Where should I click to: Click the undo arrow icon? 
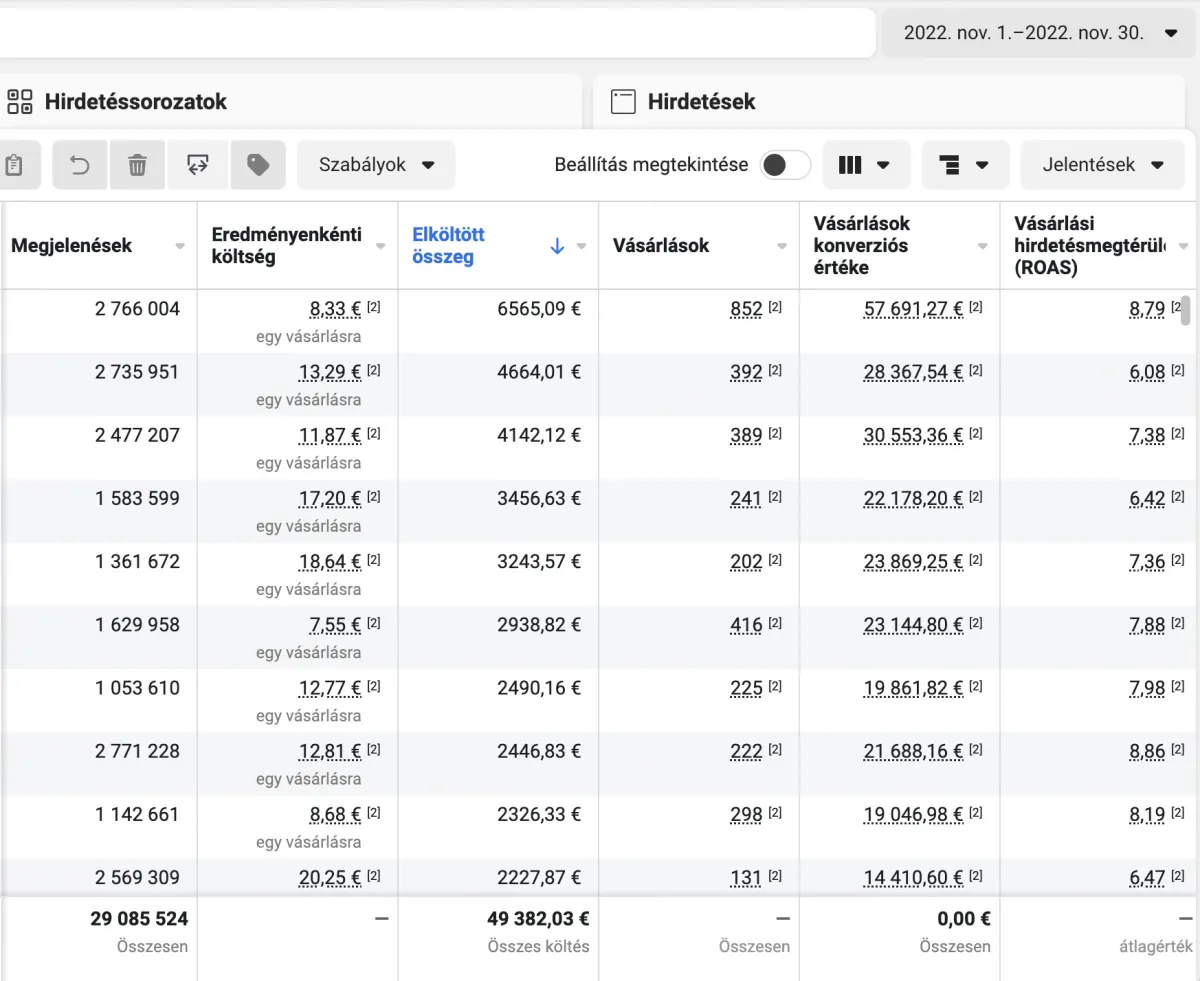click(80, 165)
